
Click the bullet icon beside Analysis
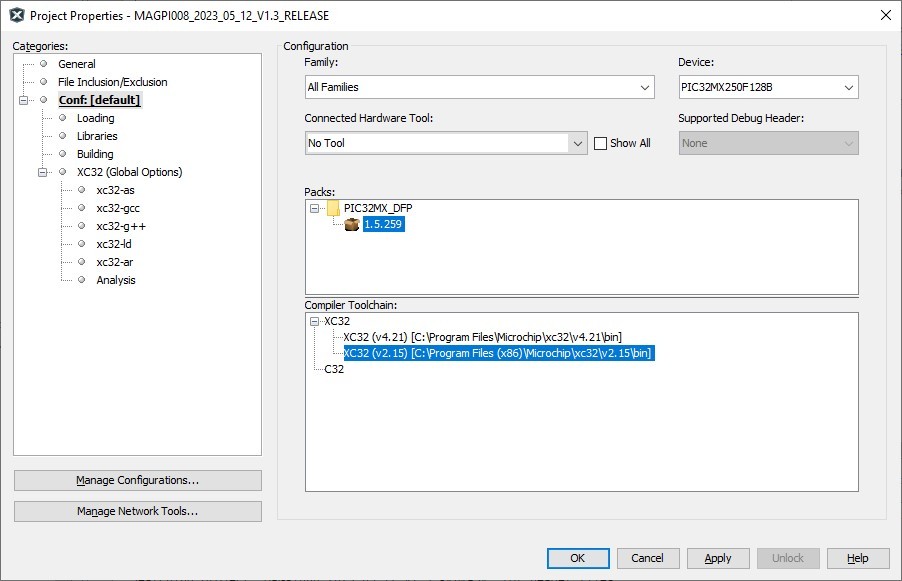click(82, 280)
